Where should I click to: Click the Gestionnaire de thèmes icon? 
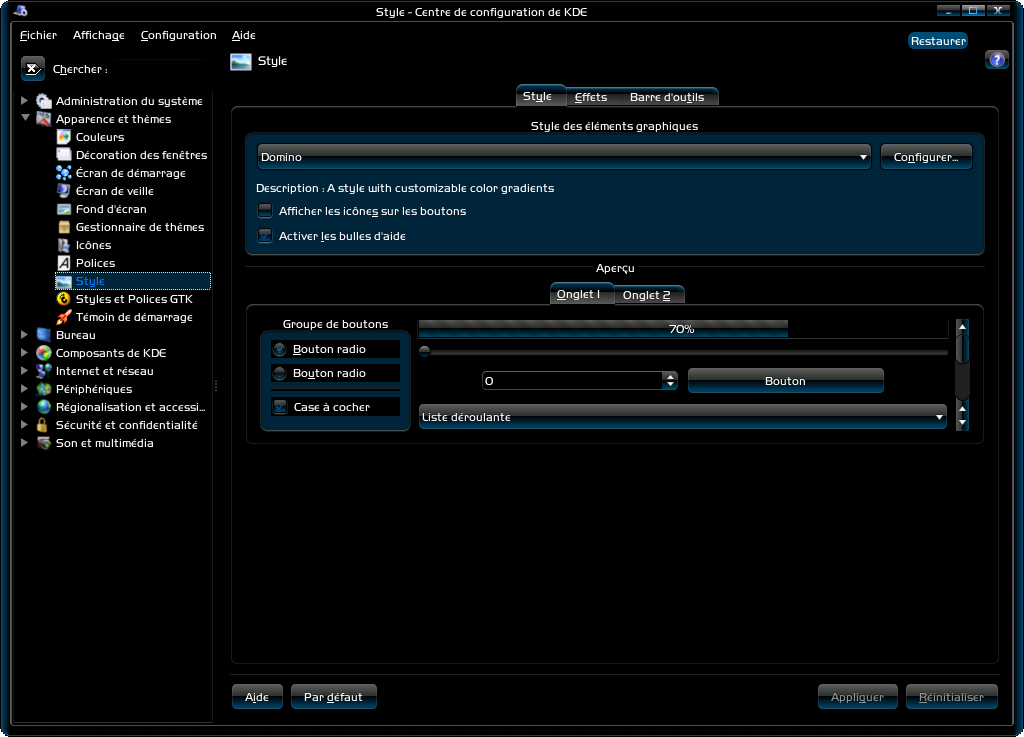[x=63, y=227]
